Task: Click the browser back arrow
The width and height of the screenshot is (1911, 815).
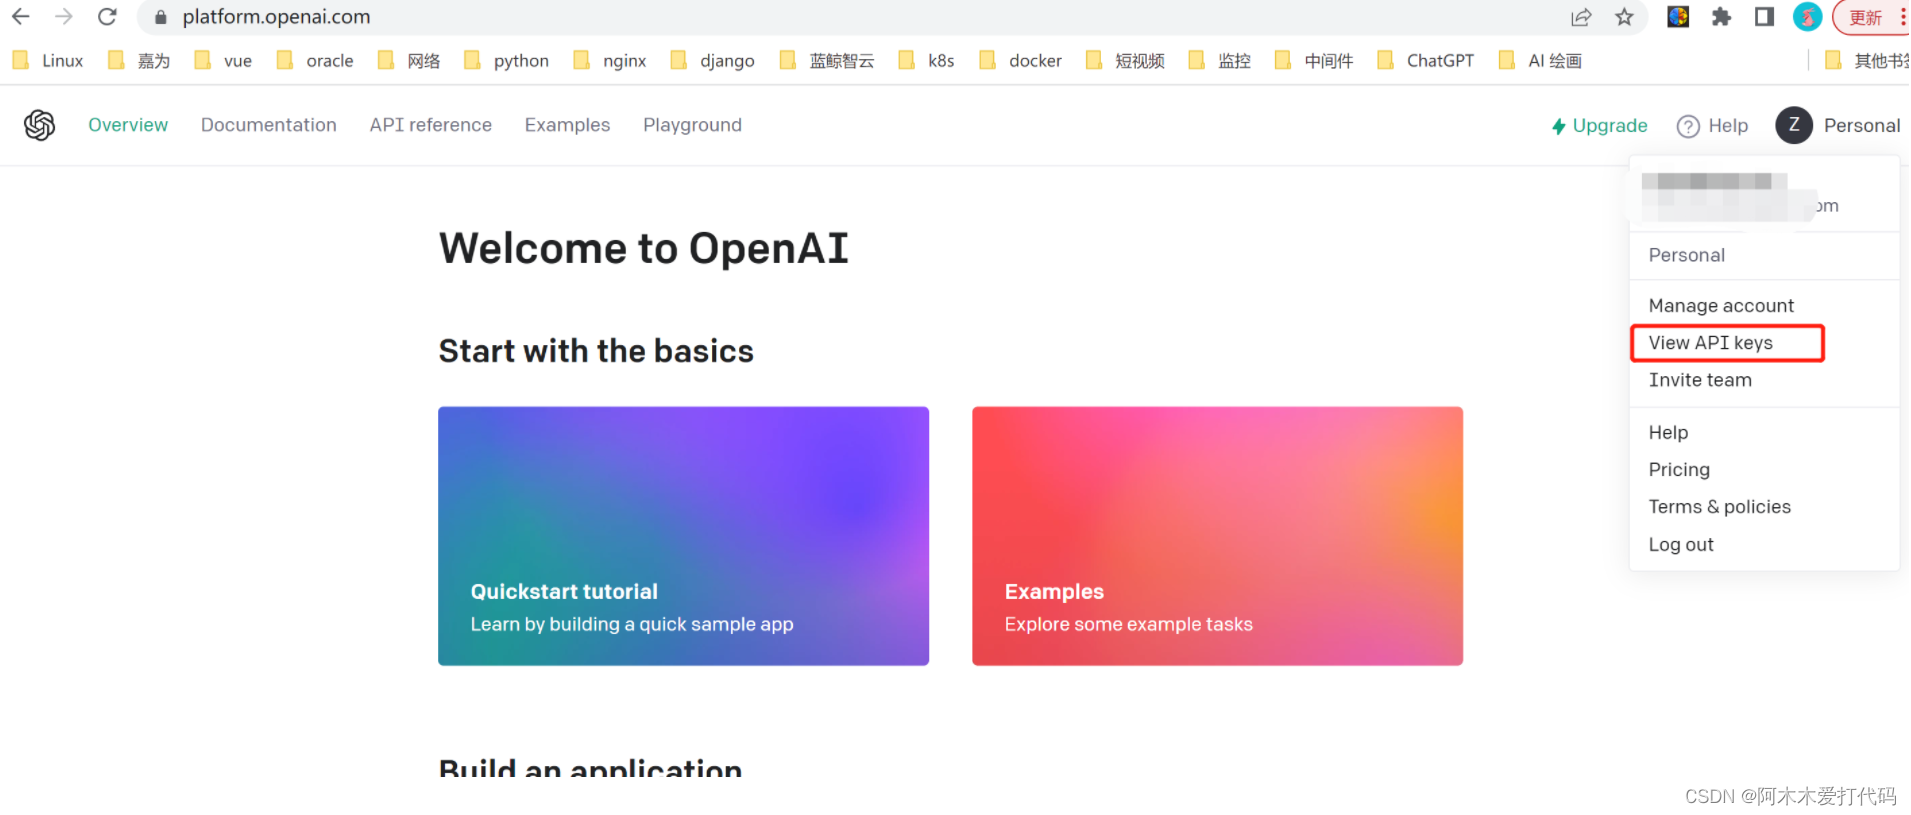Action: [x=20, y=17]
